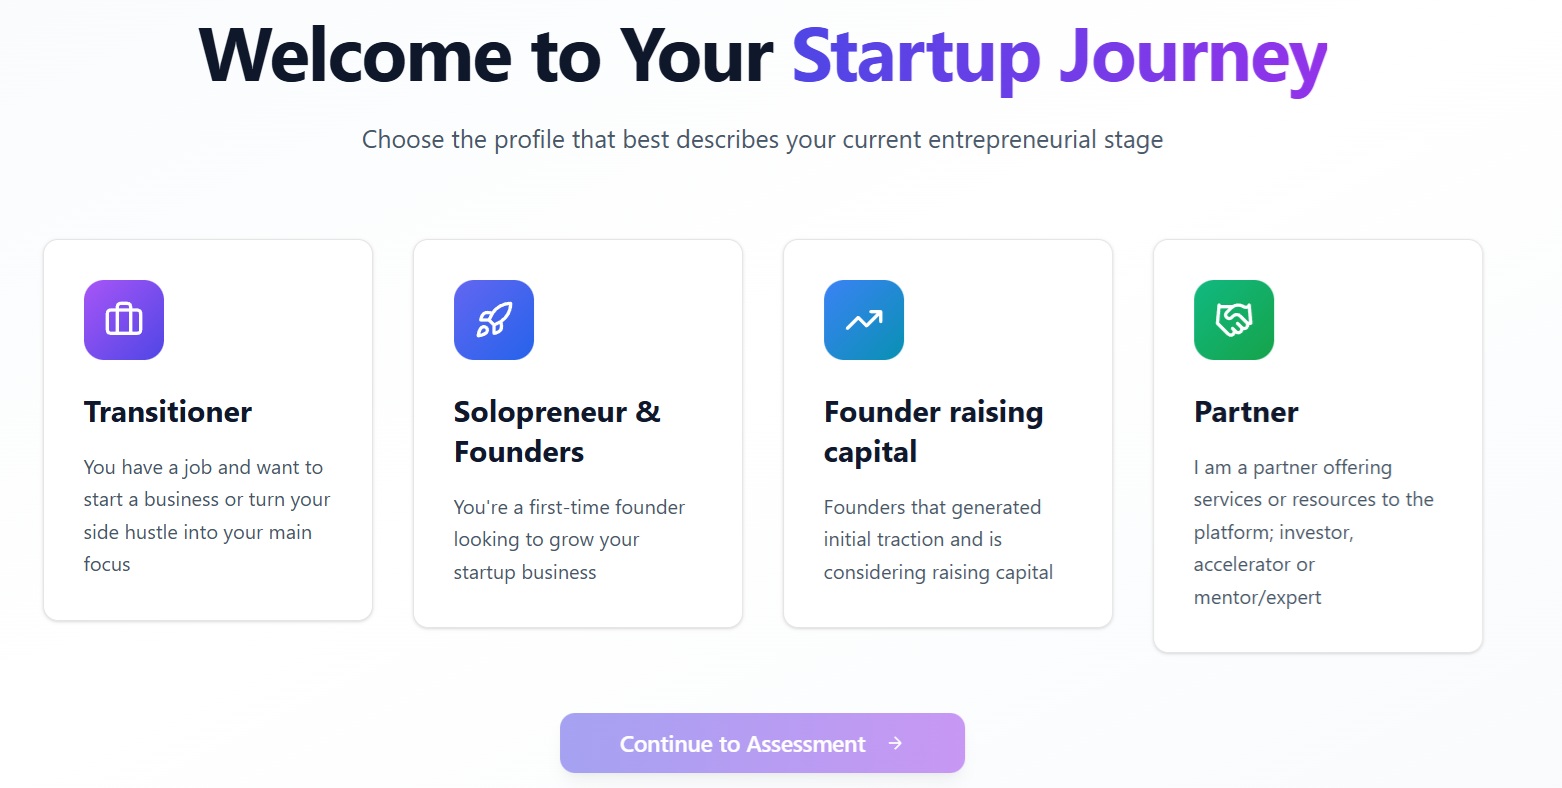1562x788 pixels.
Task: Select the Partner heading
Action: (1246, 412)
